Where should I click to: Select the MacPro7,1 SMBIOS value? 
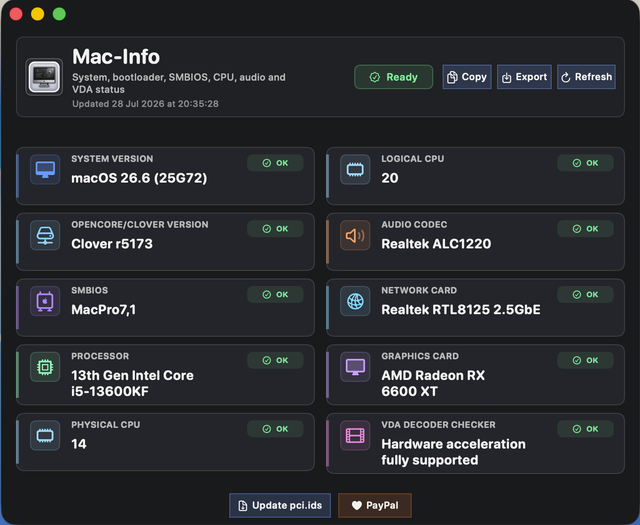point(103,310)
